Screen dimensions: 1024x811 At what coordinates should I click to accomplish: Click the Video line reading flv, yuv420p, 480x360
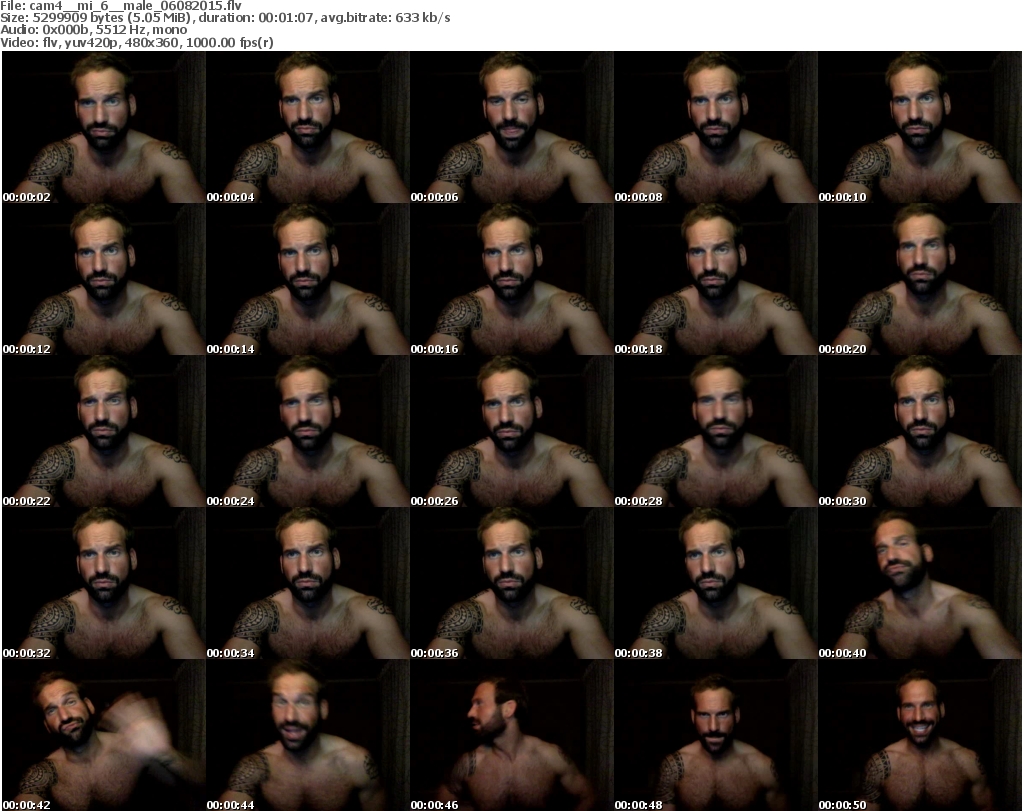pos(137,42)
